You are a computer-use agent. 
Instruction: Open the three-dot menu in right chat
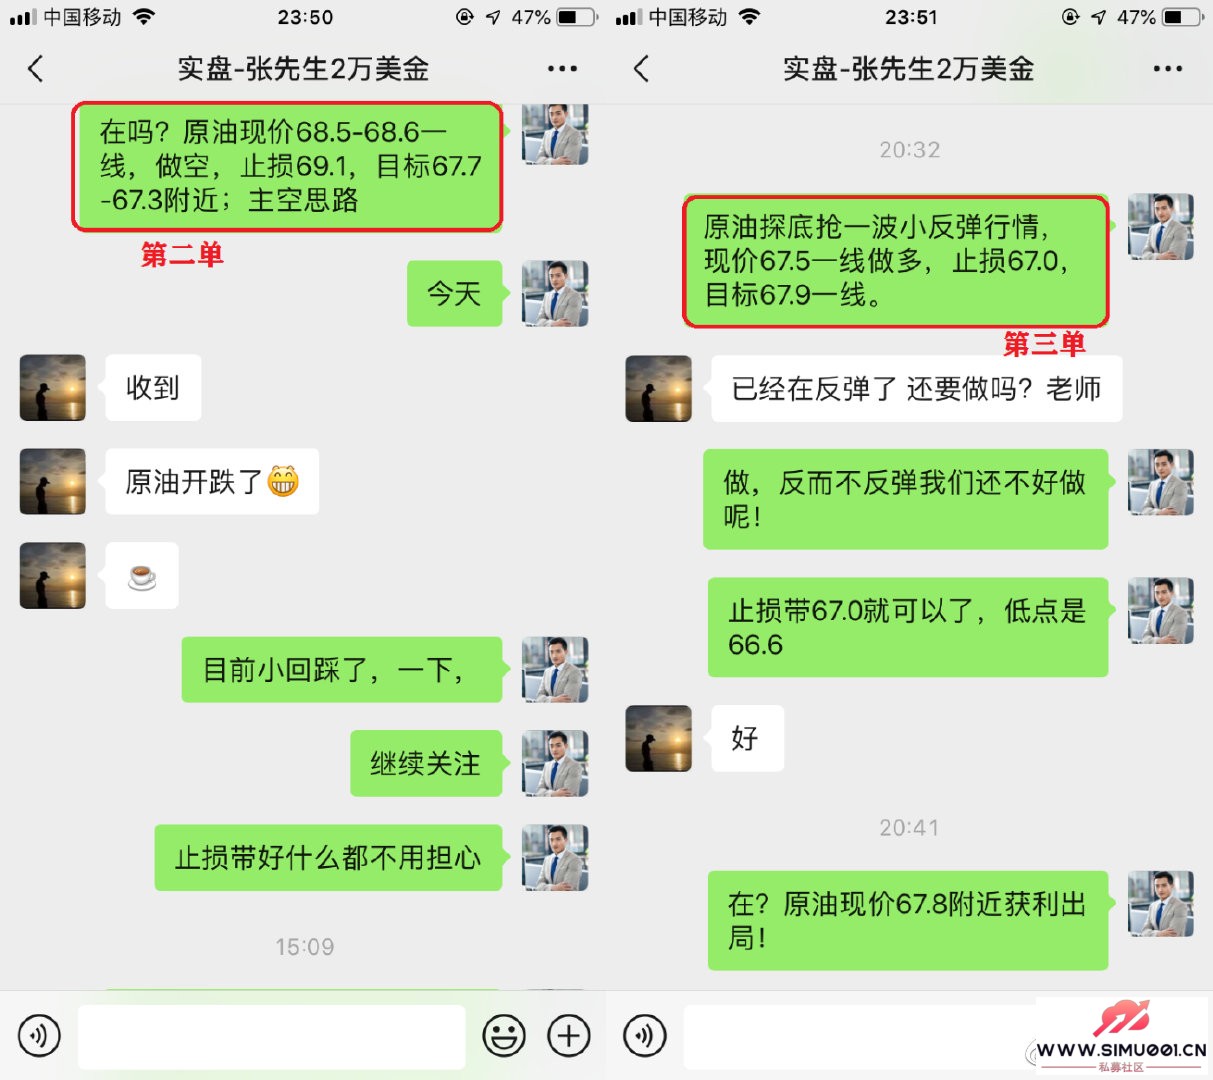tap(1167, 69)
